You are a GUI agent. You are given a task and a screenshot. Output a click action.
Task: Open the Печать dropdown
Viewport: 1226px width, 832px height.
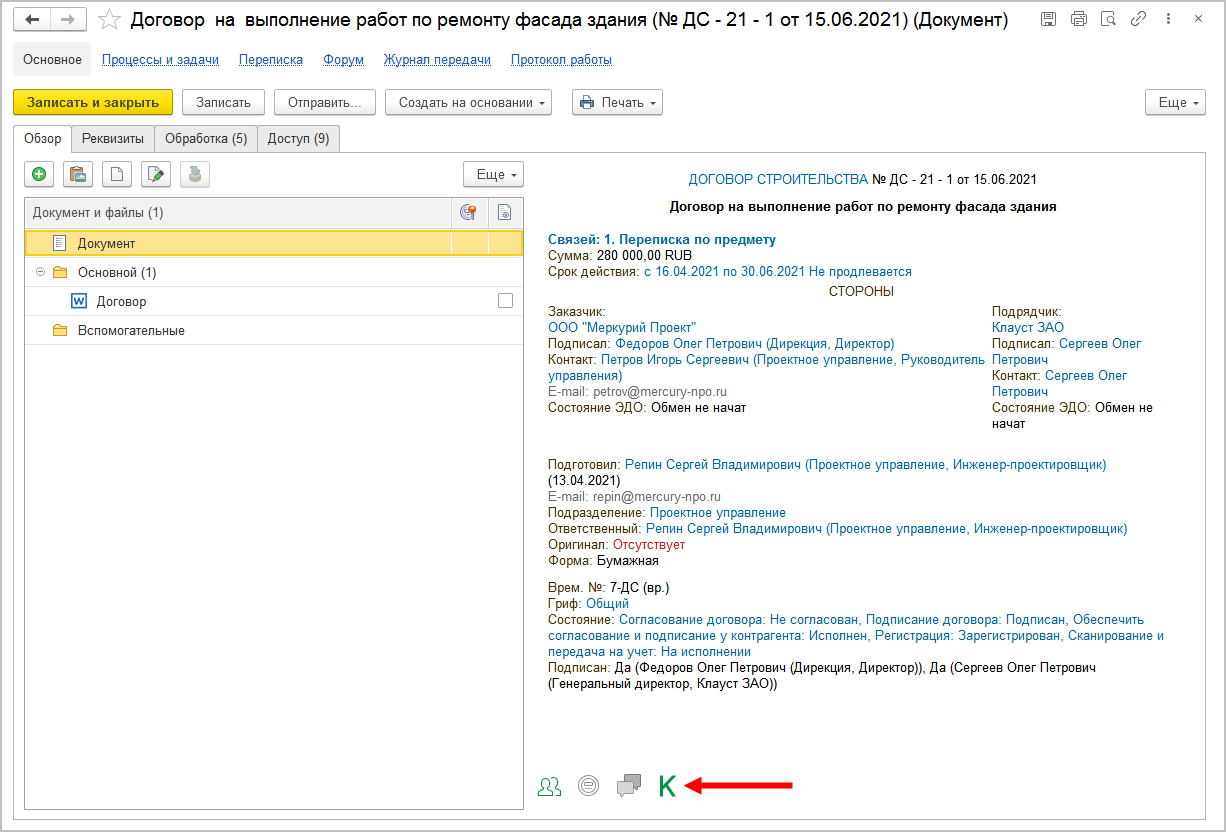[617, 103]
